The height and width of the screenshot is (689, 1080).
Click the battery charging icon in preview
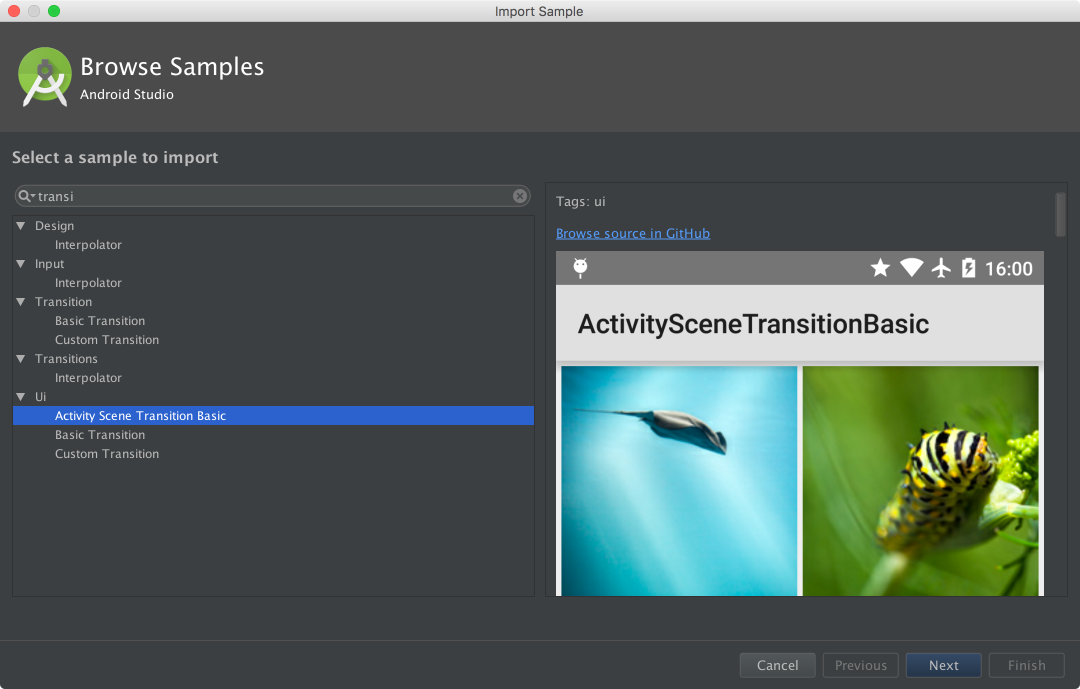[968, 267]
